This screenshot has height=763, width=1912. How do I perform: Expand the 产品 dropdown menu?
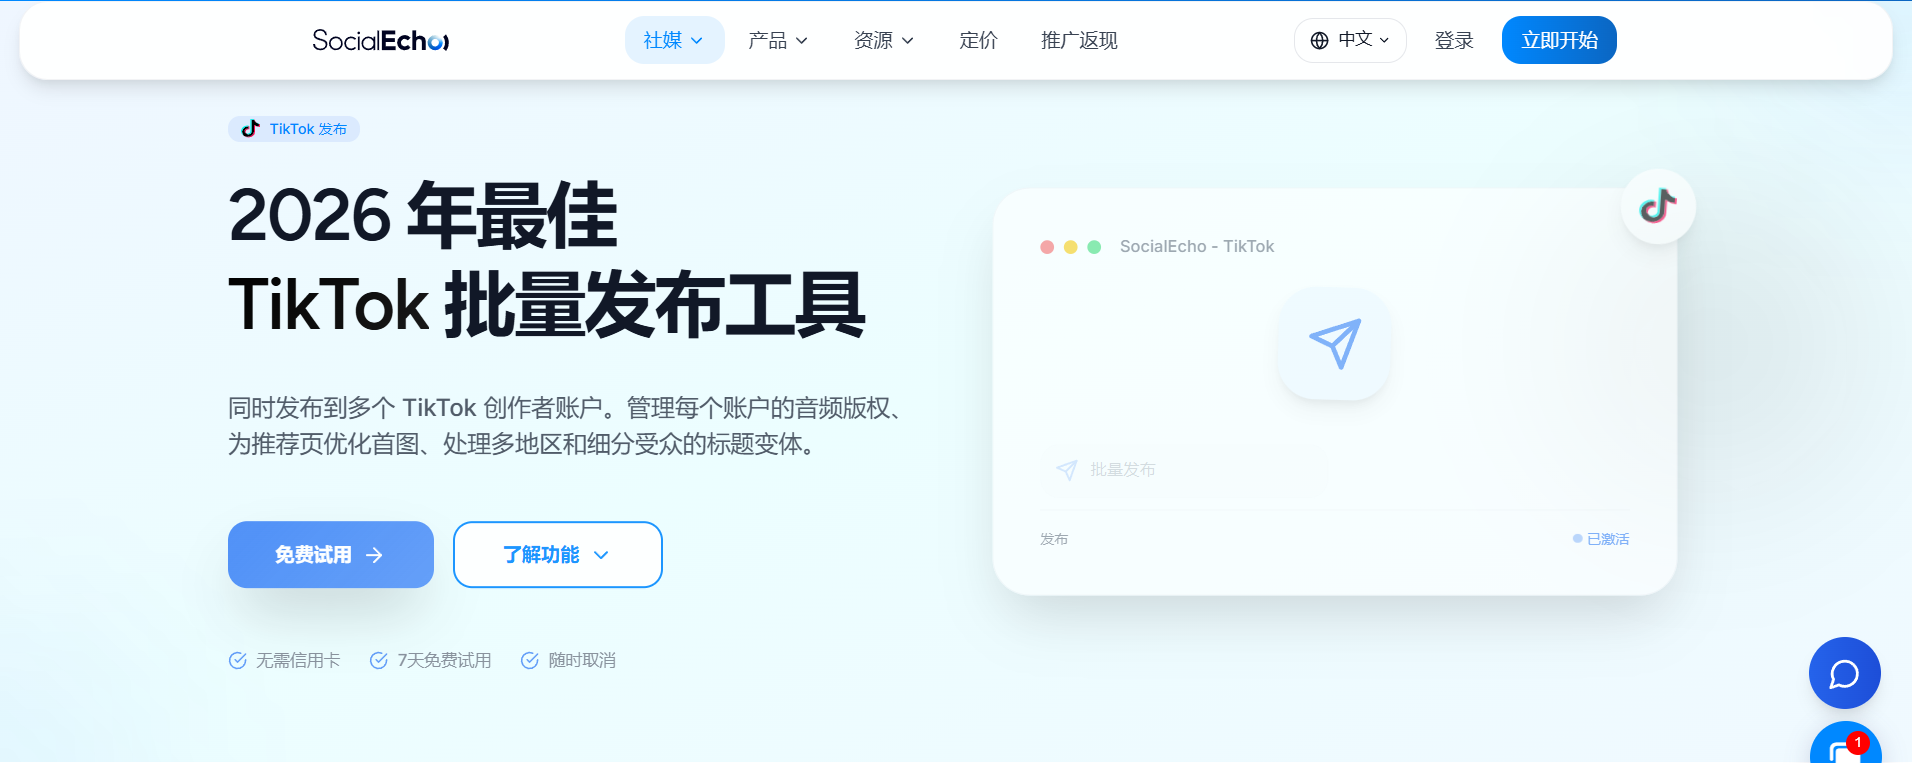pyautogui.click(x=778, y=40)
